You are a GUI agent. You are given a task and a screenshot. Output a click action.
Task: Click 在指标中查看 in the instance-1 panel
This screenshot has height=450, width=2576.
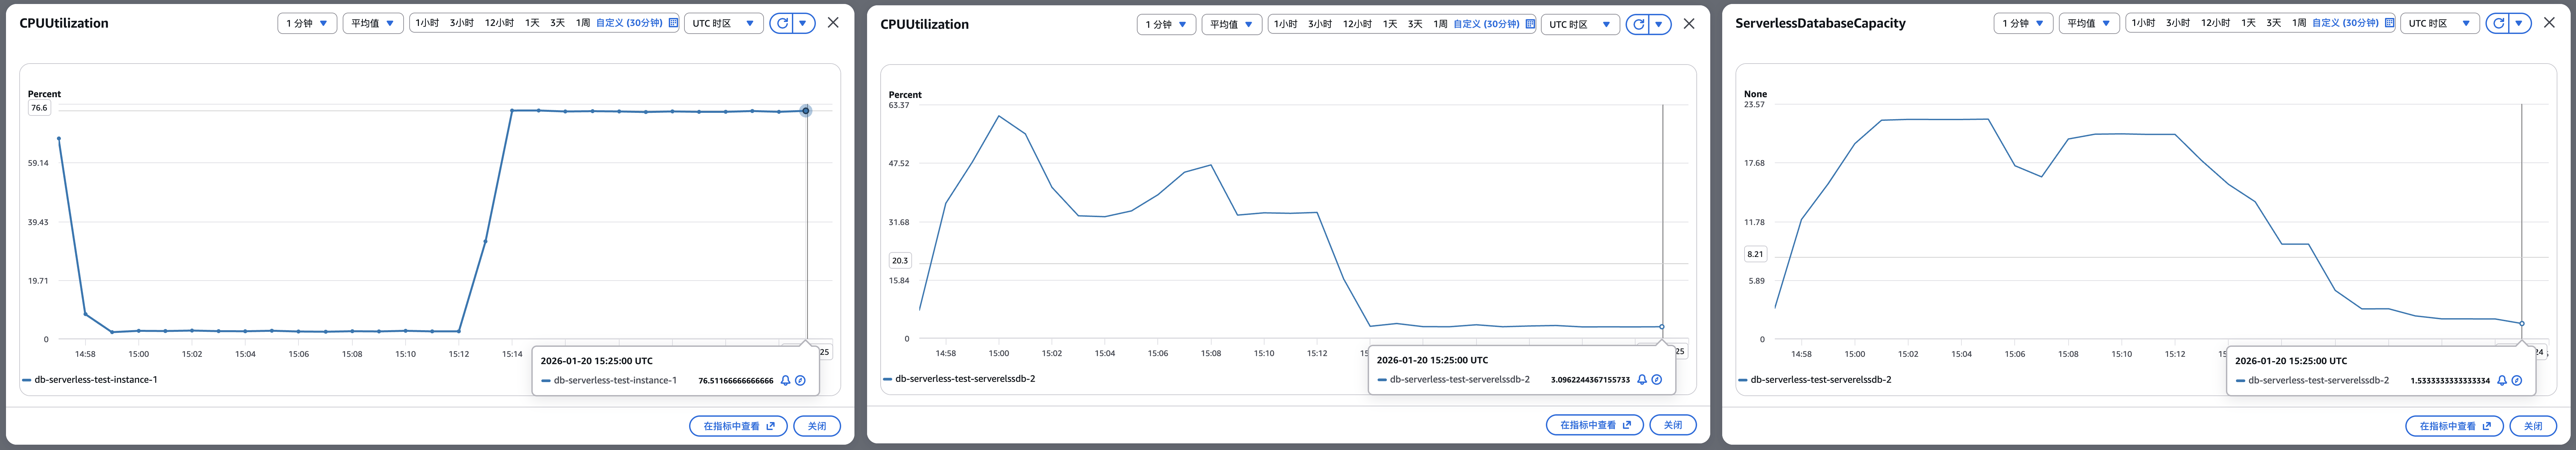click(738, 426)
